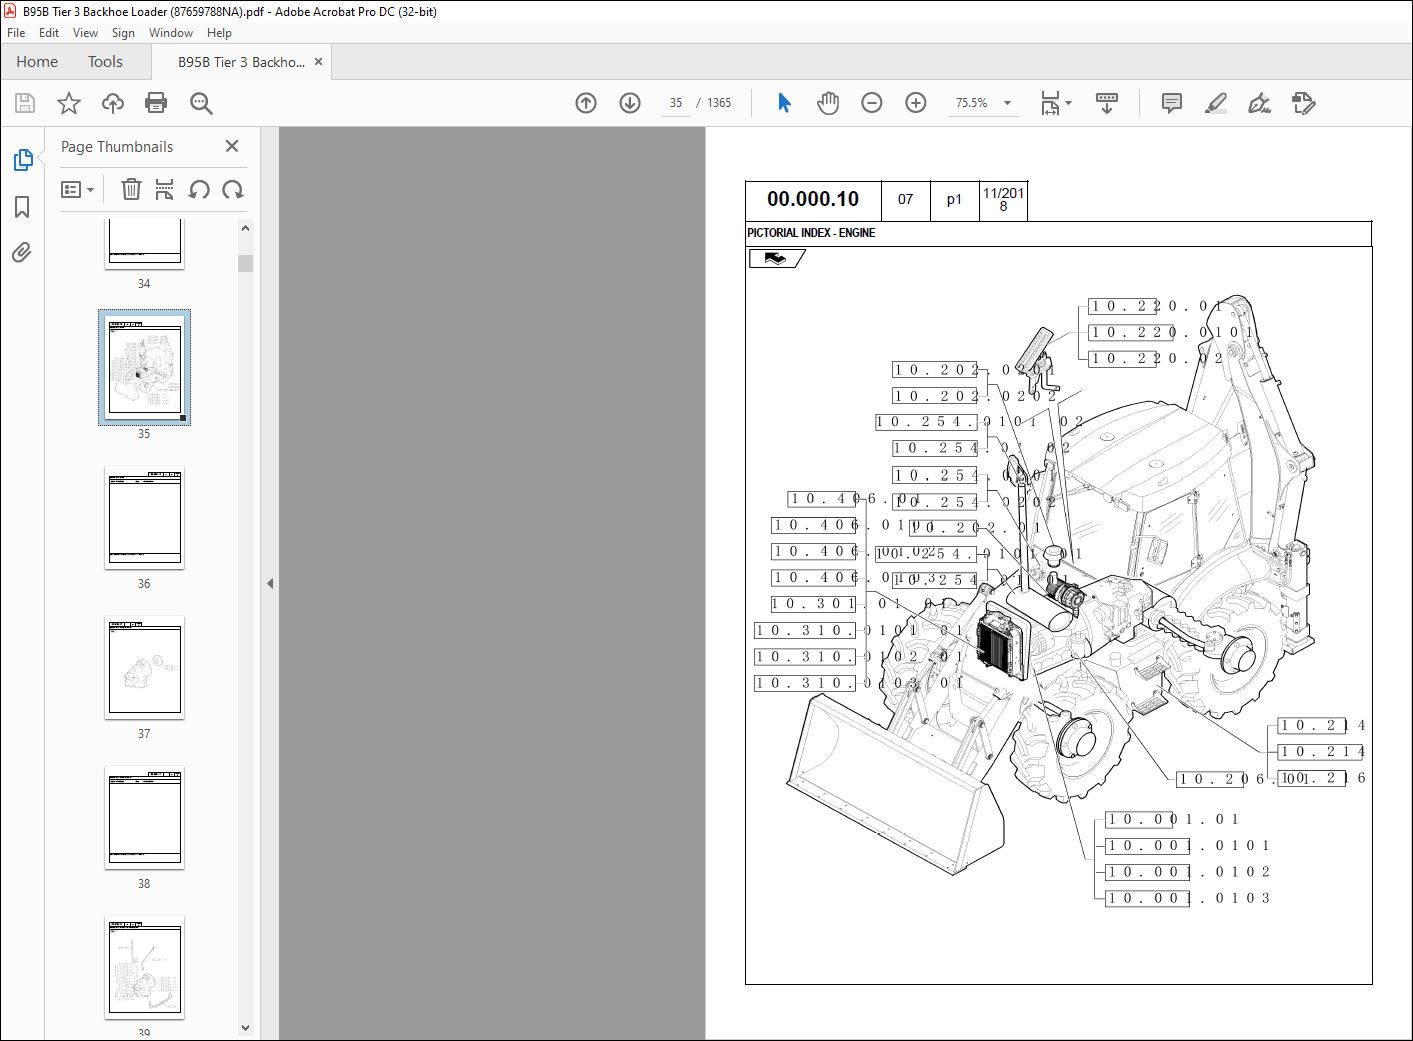
Task: Open the Find text magnifier tool
Action: tap(201, 103)
